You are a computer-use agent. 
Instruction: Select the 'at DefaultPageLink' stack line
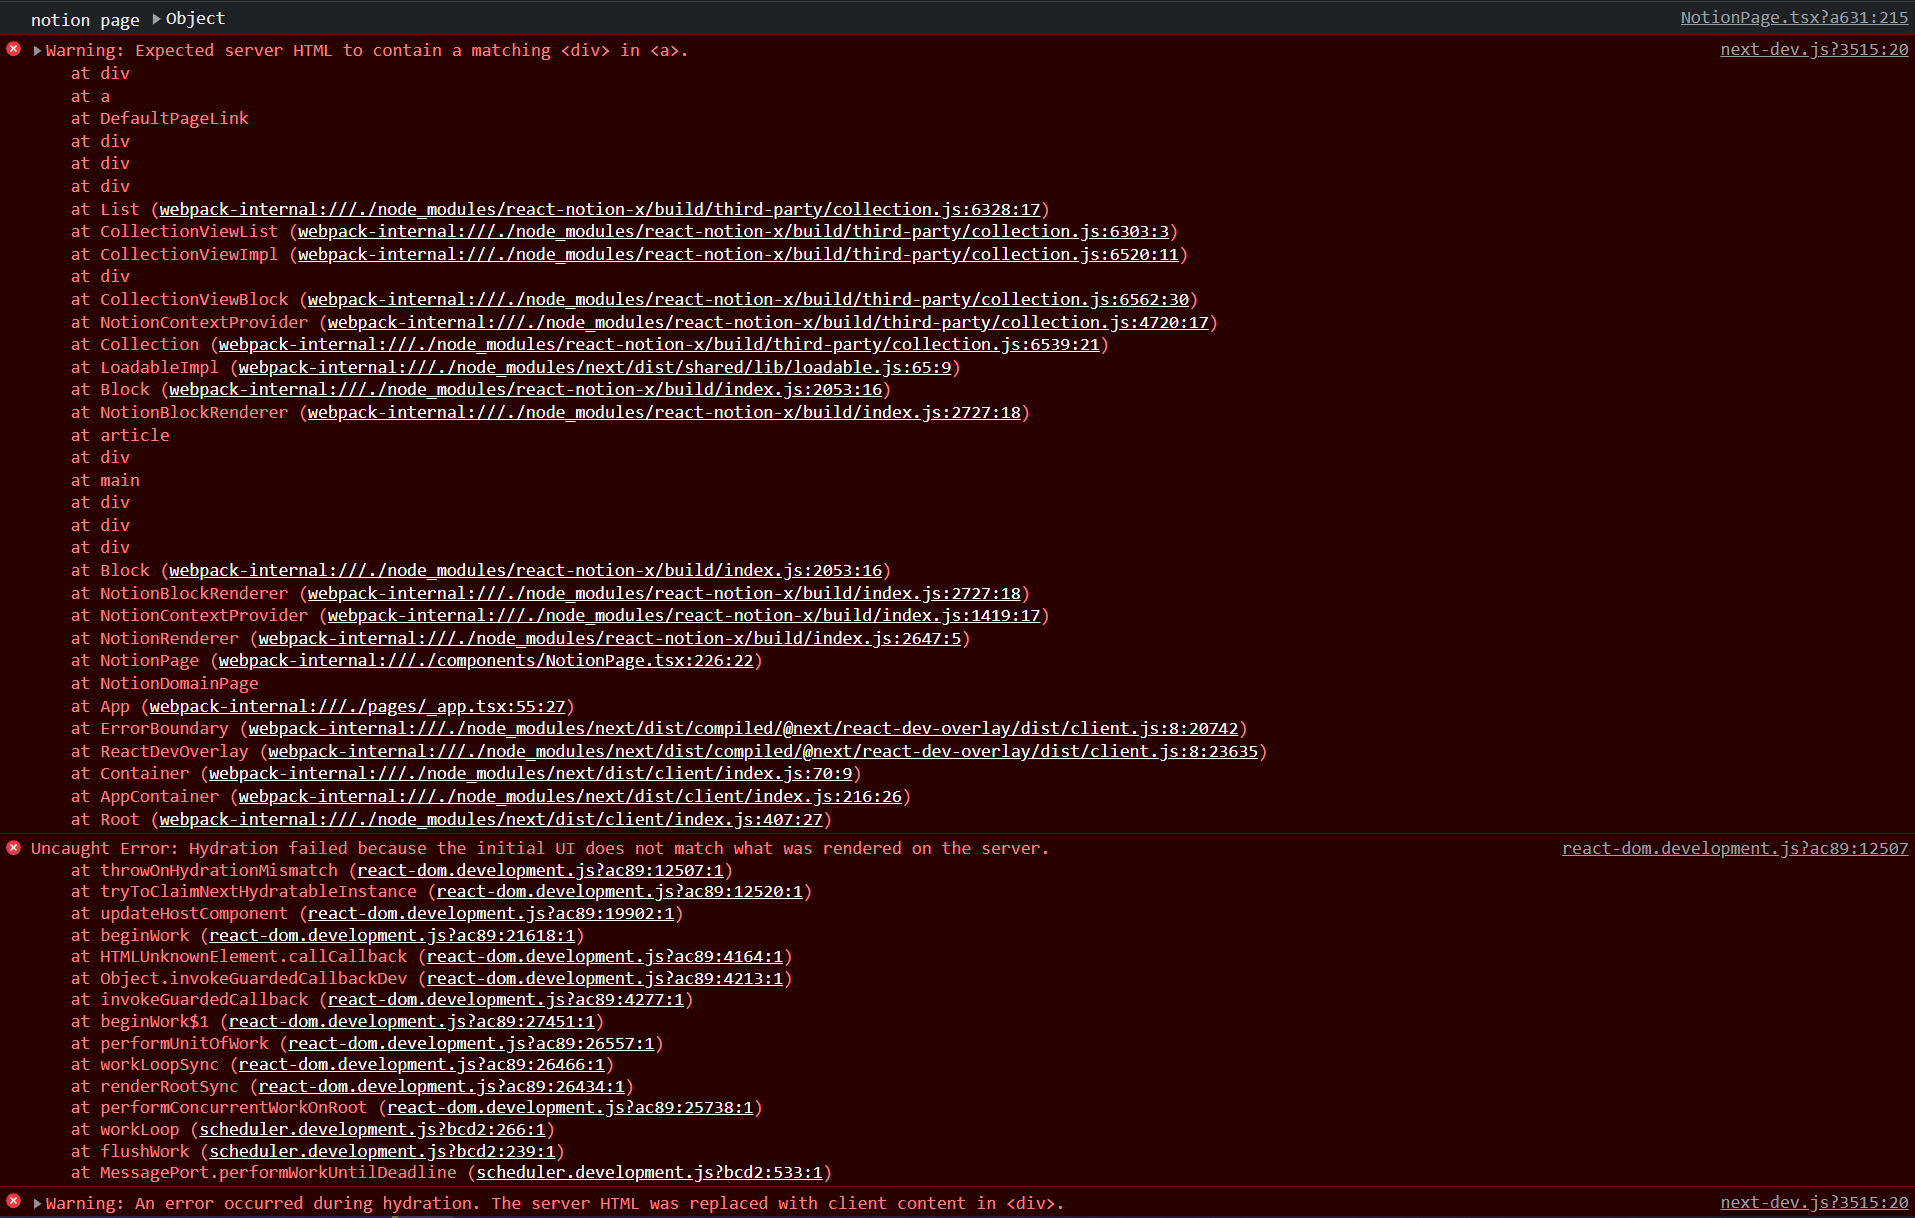point(160,118)
